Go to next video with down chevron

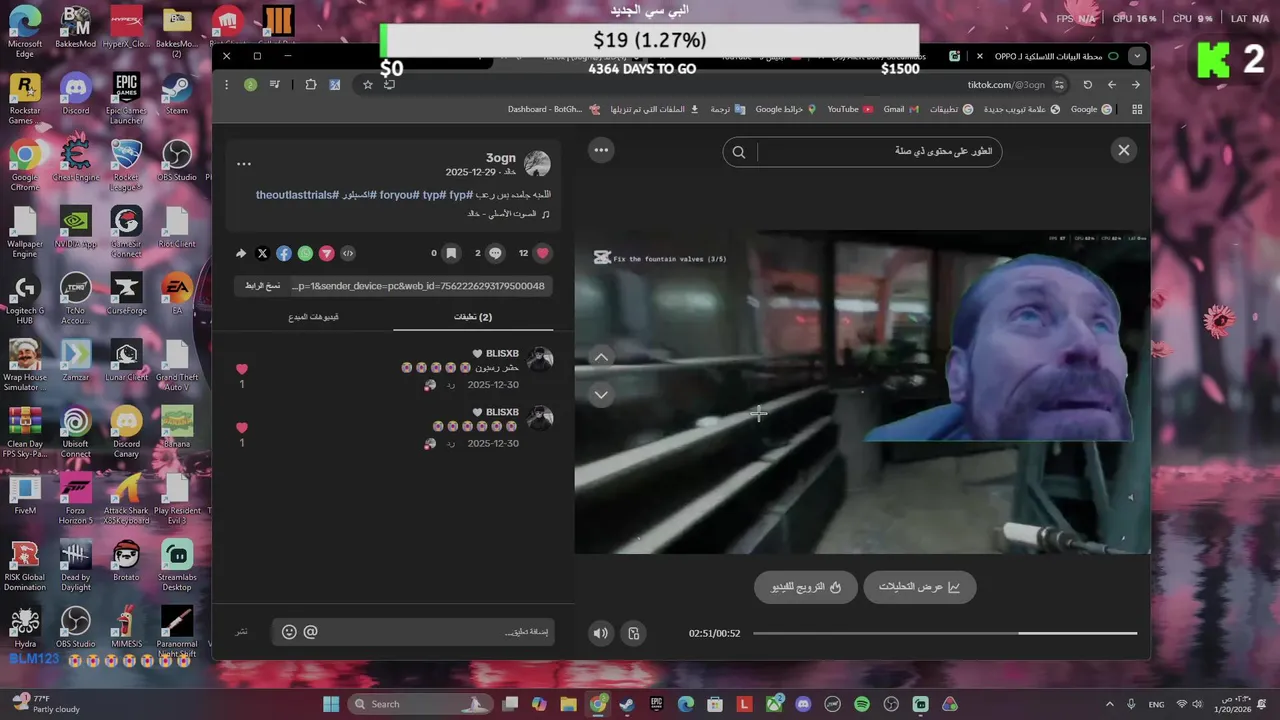coord(601,395)
